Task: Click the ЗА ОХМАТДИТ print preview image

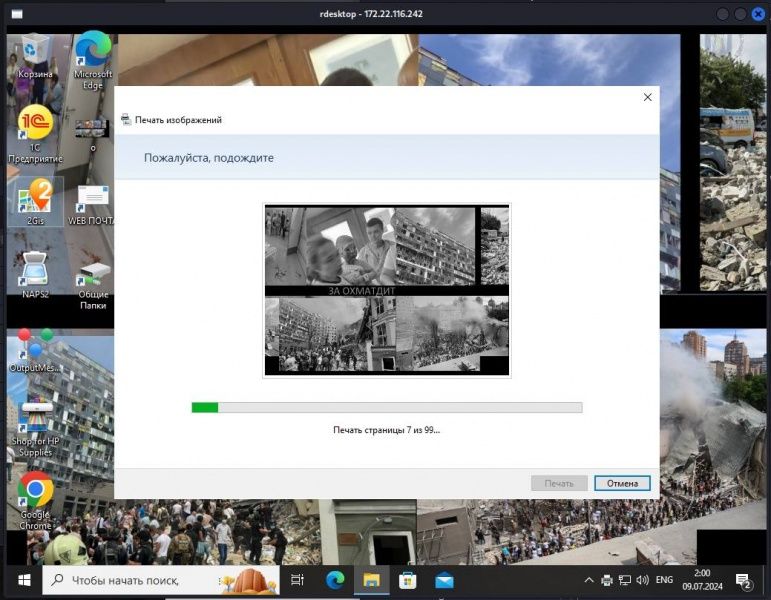Action: coord(386,290)
